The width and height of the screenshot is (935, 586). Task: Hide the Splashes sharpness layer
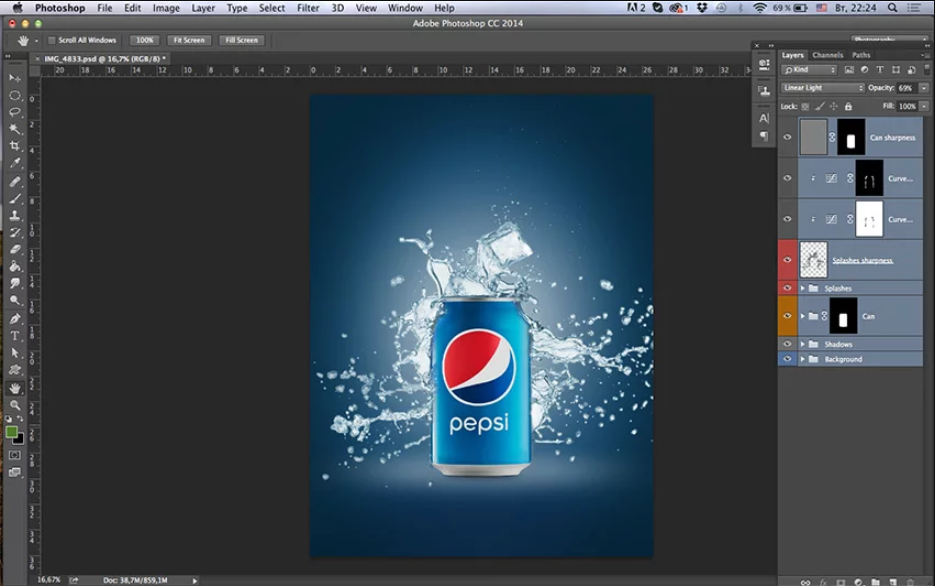click(x=787, y=260)
